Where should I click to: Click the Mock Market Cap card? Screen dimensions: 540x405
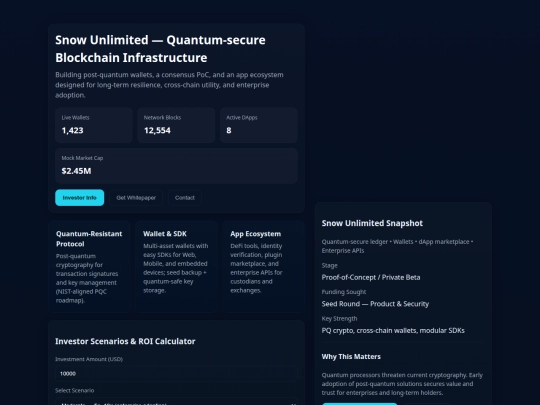[x=176, y=166]
